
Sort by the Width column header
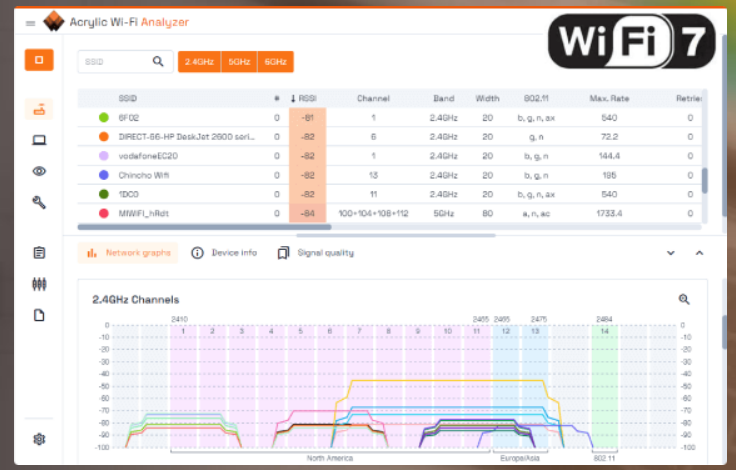click(487, 99)
